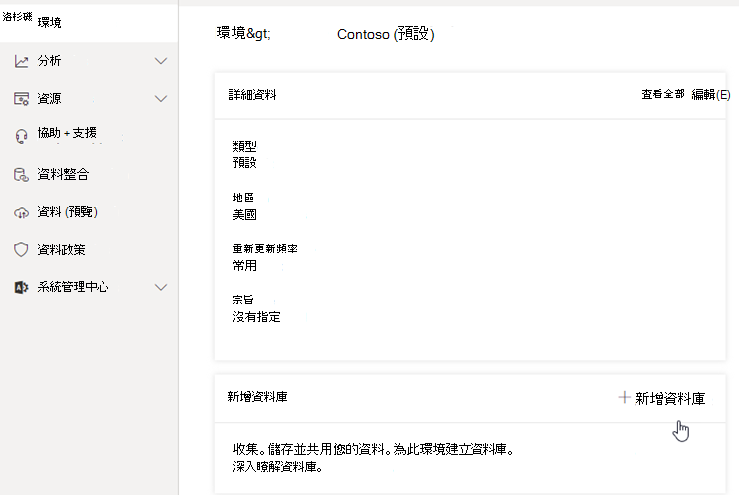This screenshot has height=495, width=739.
Task: Click the 美國 region value
Action: pos(244,214)
